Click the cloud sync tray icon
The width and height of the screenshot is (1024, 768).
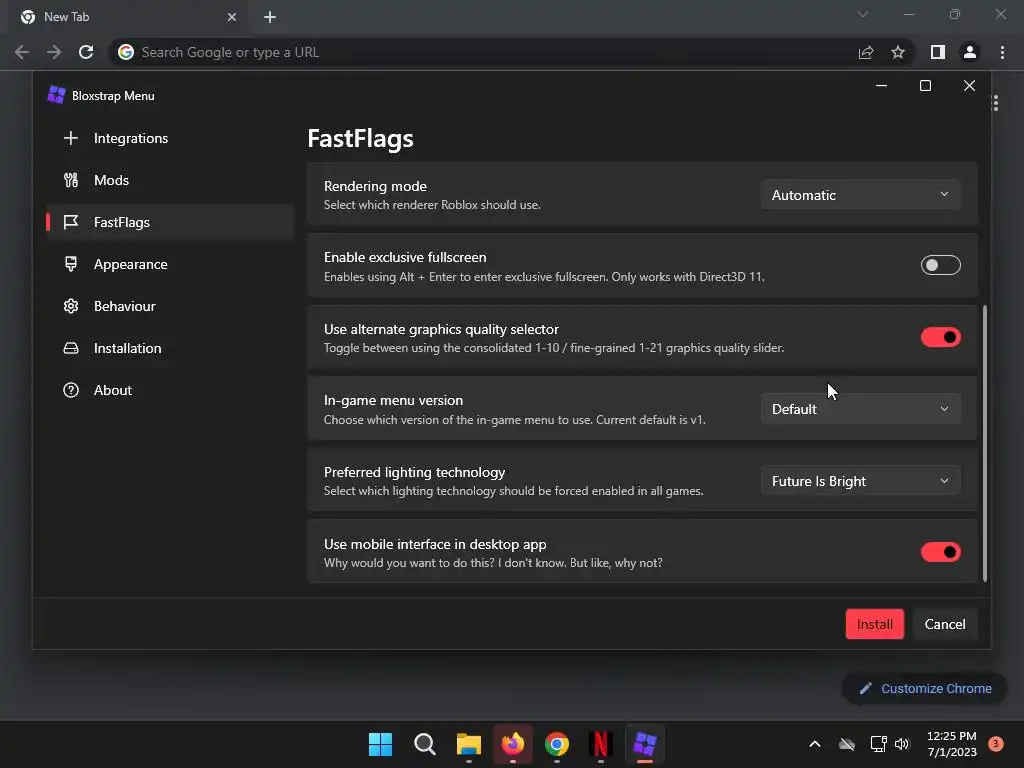point(846,744)
